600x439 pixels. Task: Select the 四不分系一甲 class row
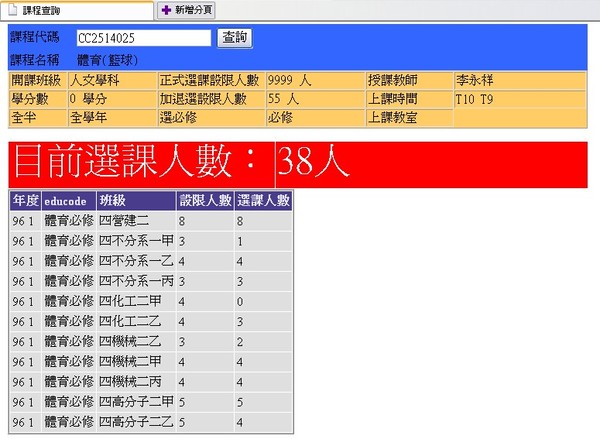pyautogui.click(x=151, y=241)
